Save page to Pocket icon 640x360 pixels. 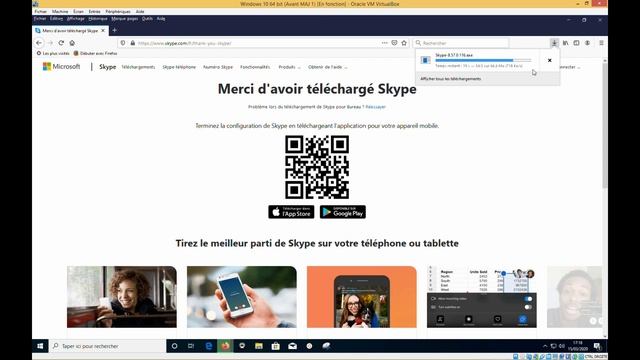(x=394, y=43)
